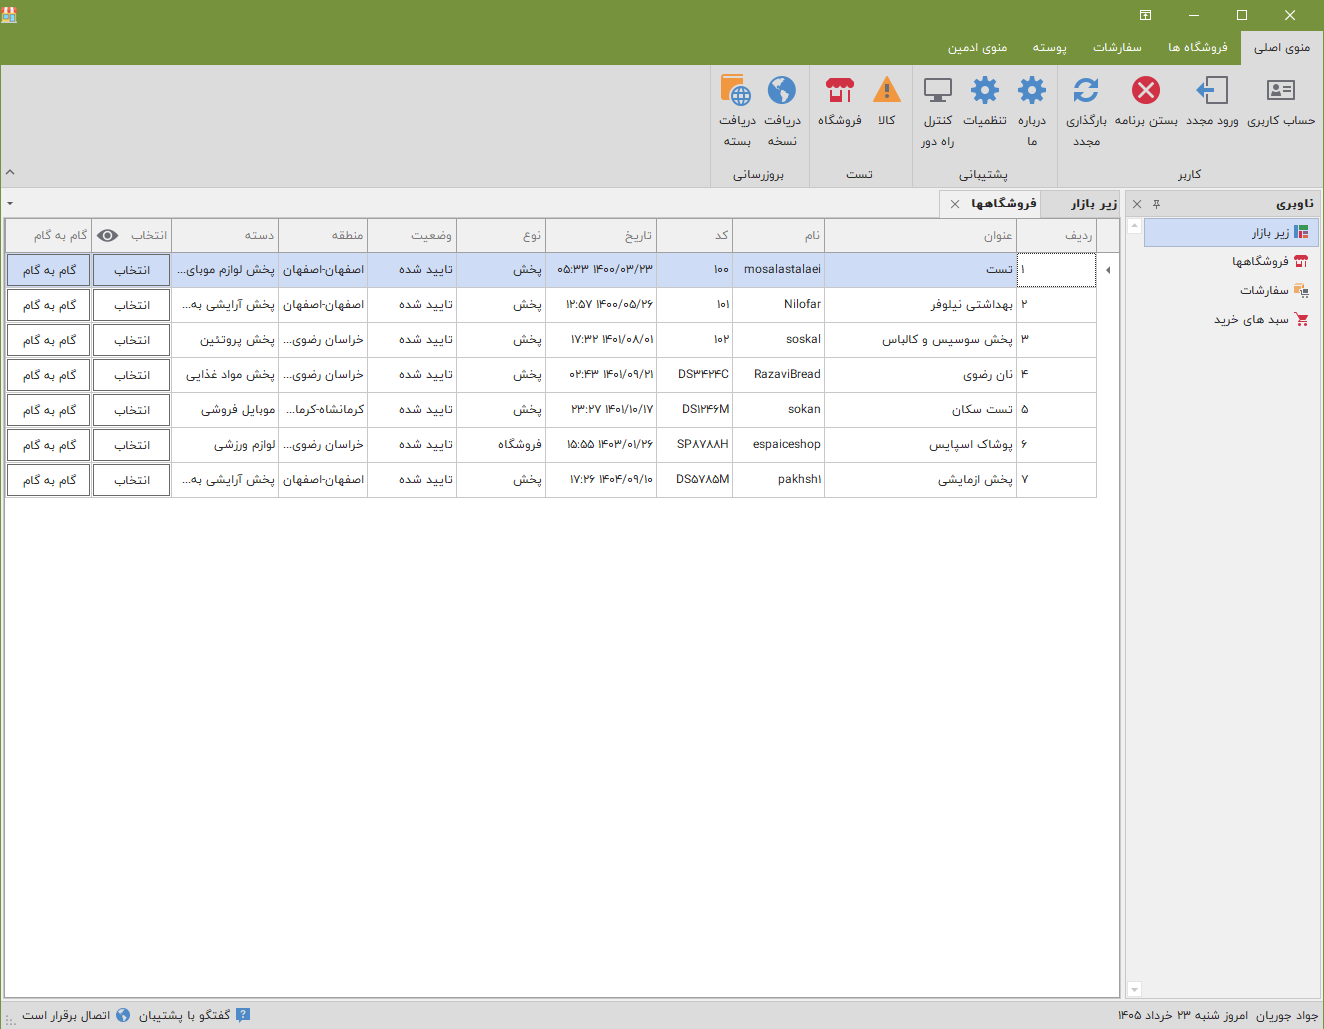1324x1029 pixels.
Task: Click انتخاب button for espaiceshop row
Action: click(132, 445)
